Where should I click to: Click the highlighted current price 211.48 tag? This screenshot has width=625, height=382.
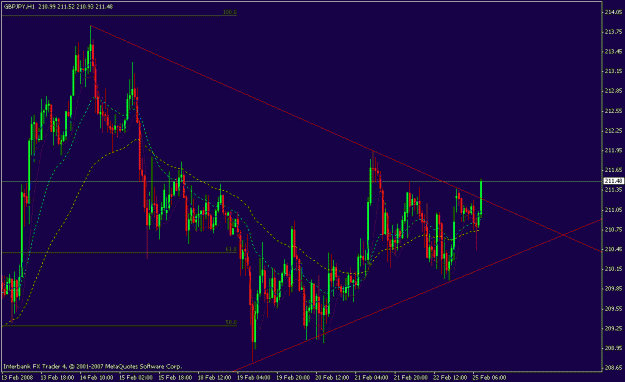point(613,181)
